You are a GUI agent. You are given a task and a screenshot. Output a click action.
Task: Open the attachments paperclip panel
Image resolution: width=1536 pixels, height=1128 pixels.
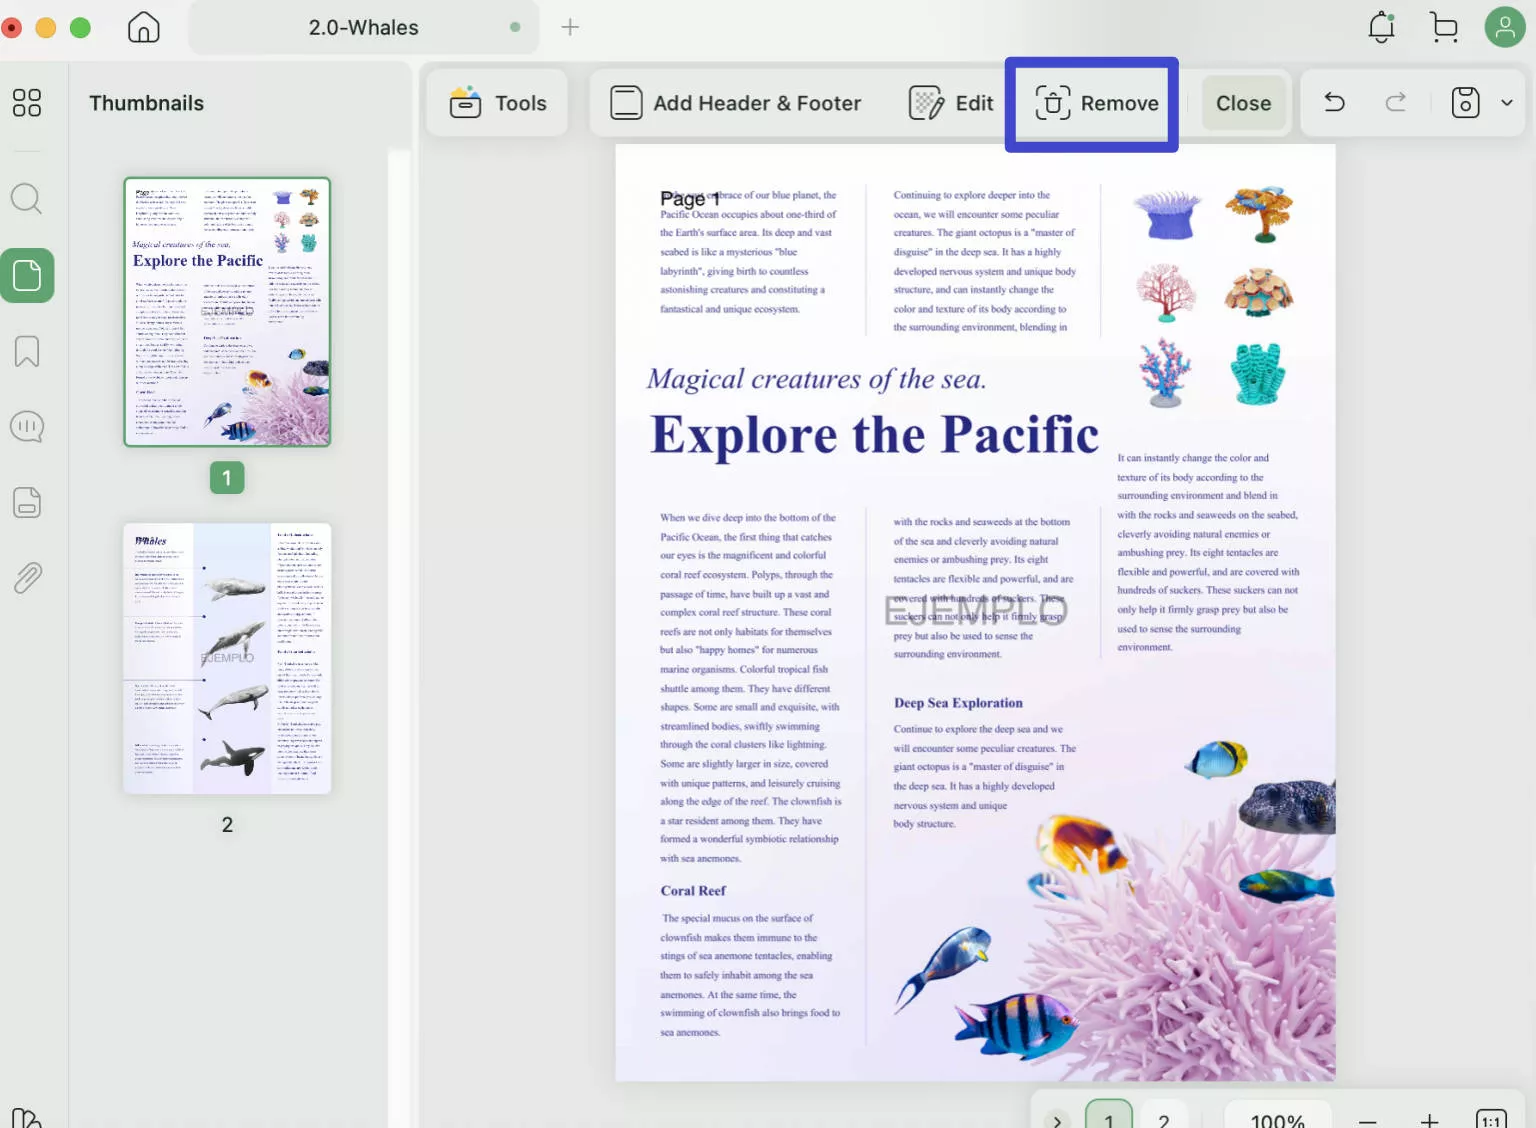[x=27, y=578]
